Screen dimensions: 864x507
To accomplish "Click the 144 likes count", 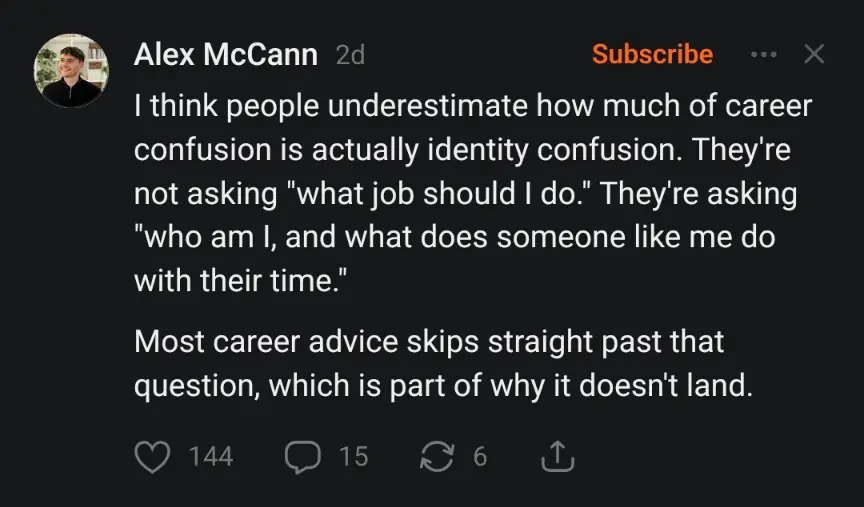I will click(x=210, y=457).
